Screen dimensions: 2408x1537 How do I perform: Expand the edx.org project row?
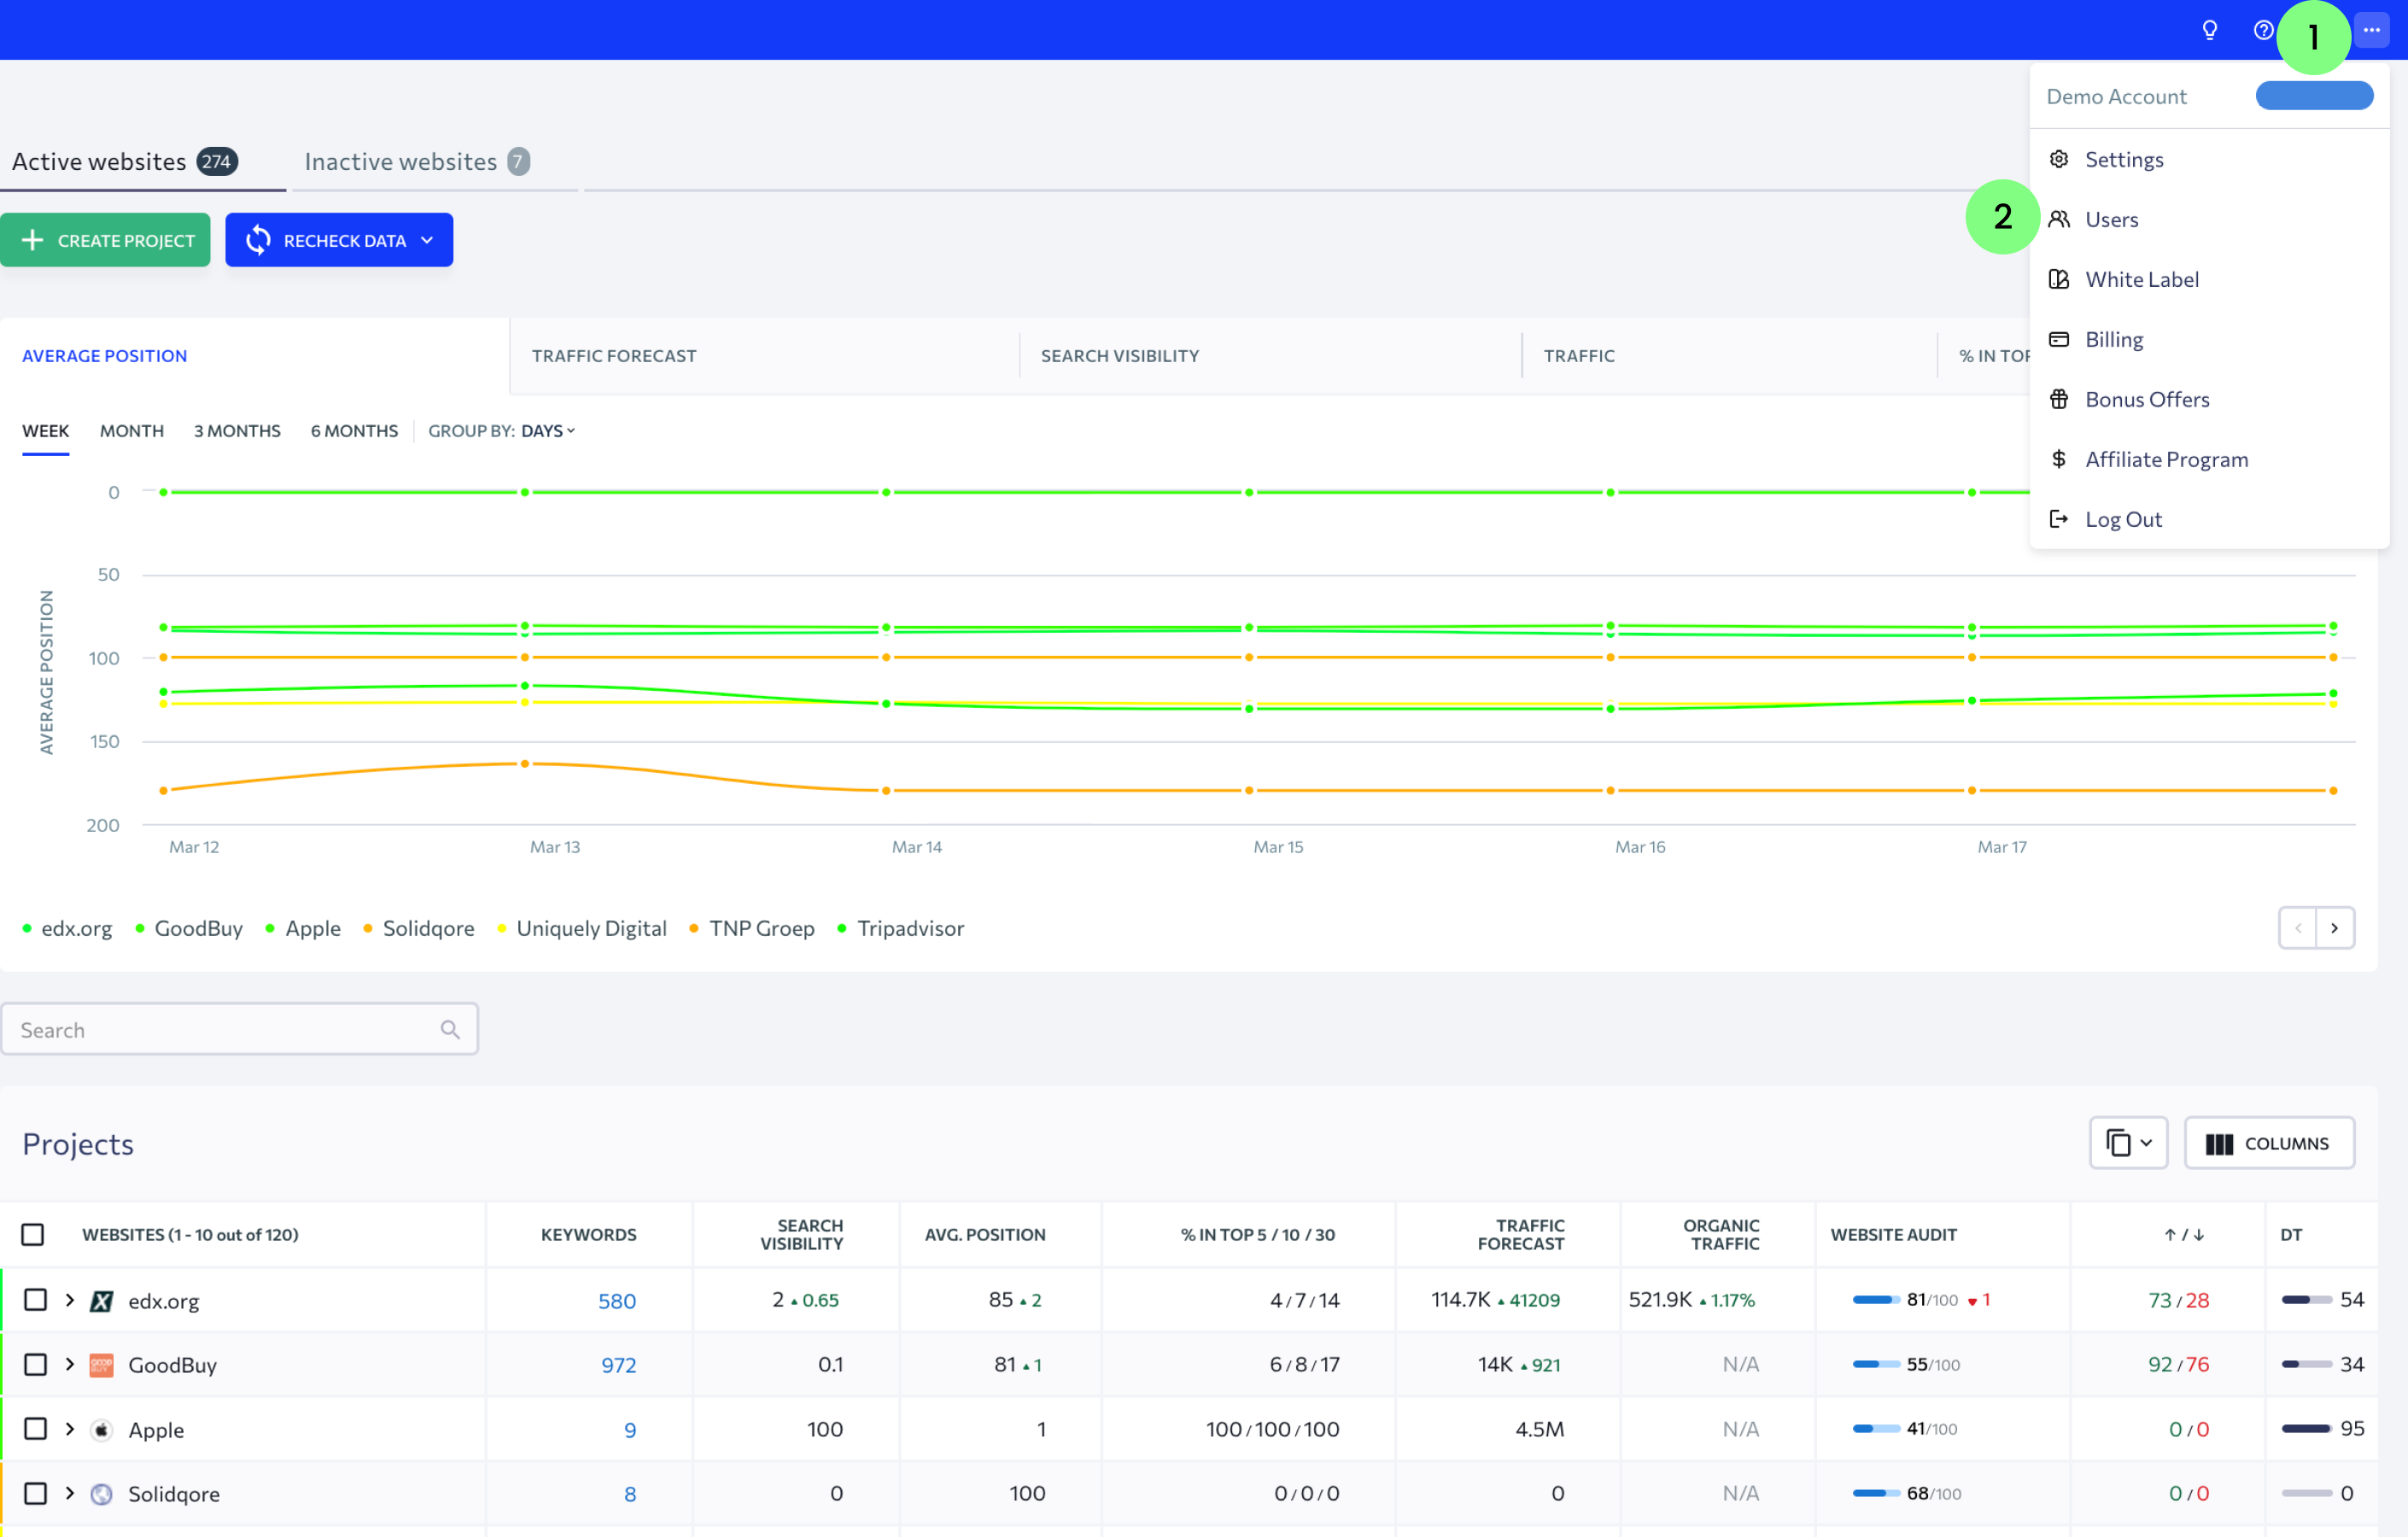click(x=70, y=1299)
